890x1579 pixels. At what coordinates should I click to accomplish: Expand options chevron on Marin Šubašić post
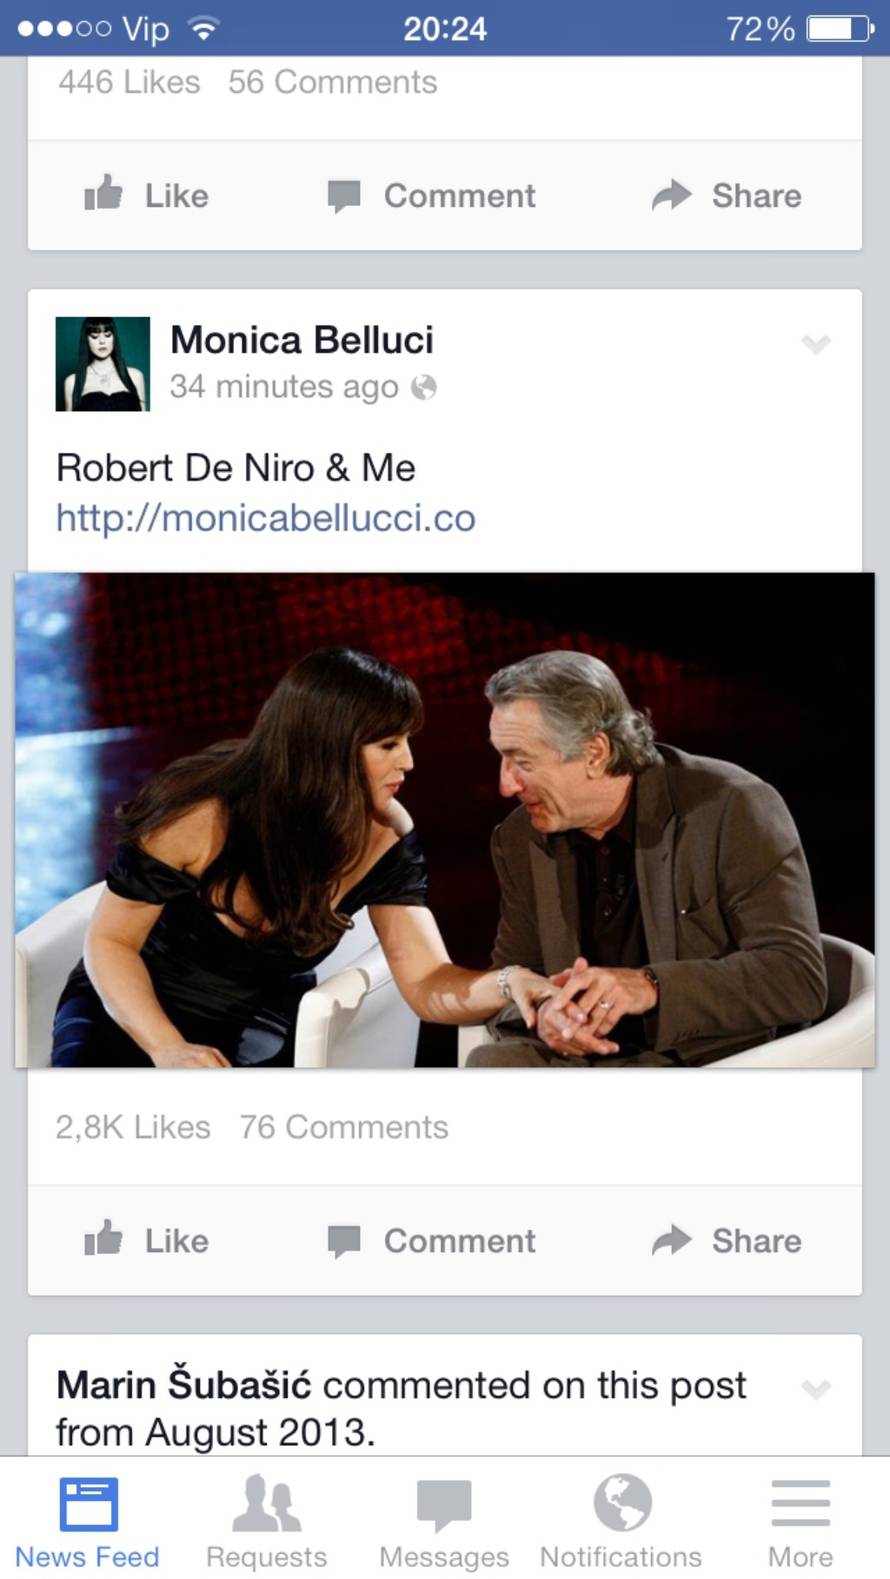816,1389
